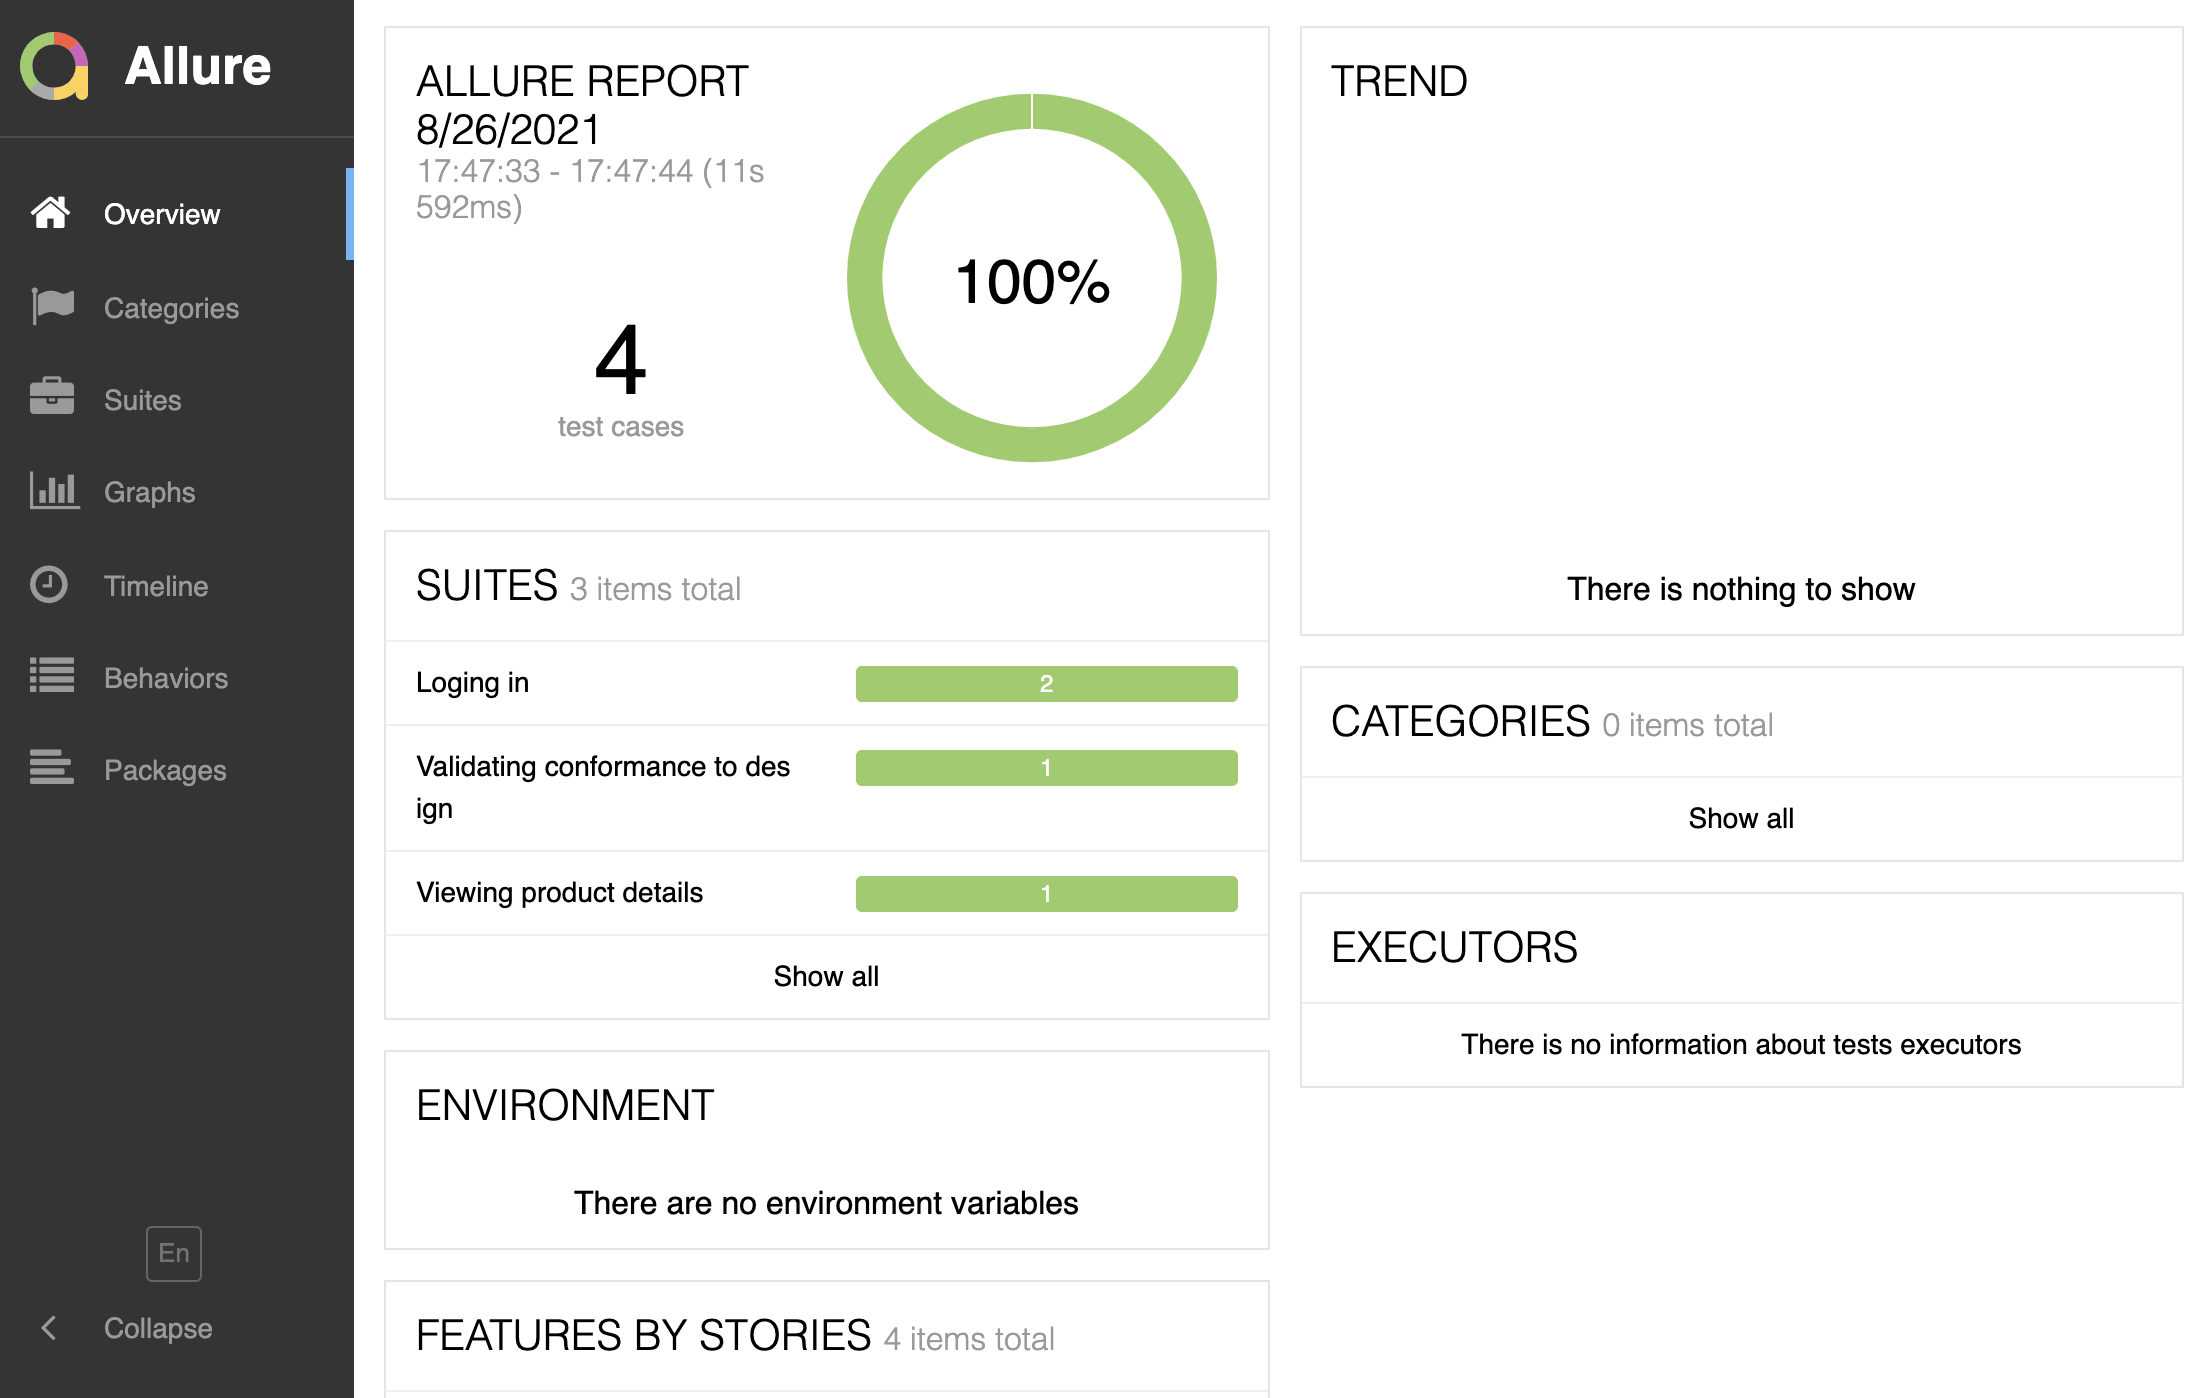Click the Timeline clock icon
2212x1398 pixels.
[x=49, y=584]
